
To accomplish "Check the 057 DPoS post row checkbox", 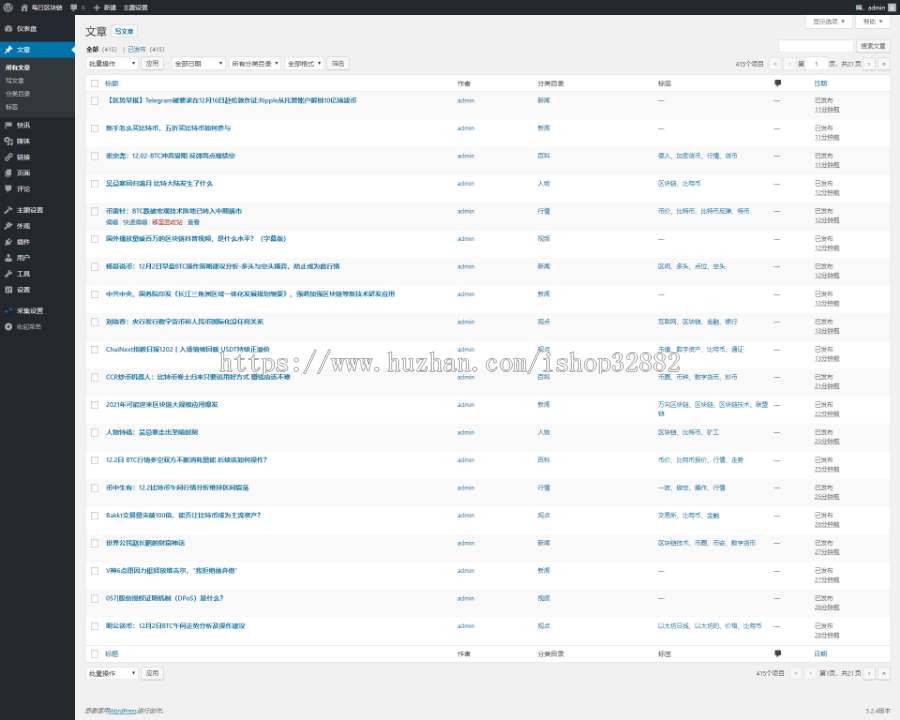I will click(95, 599).
